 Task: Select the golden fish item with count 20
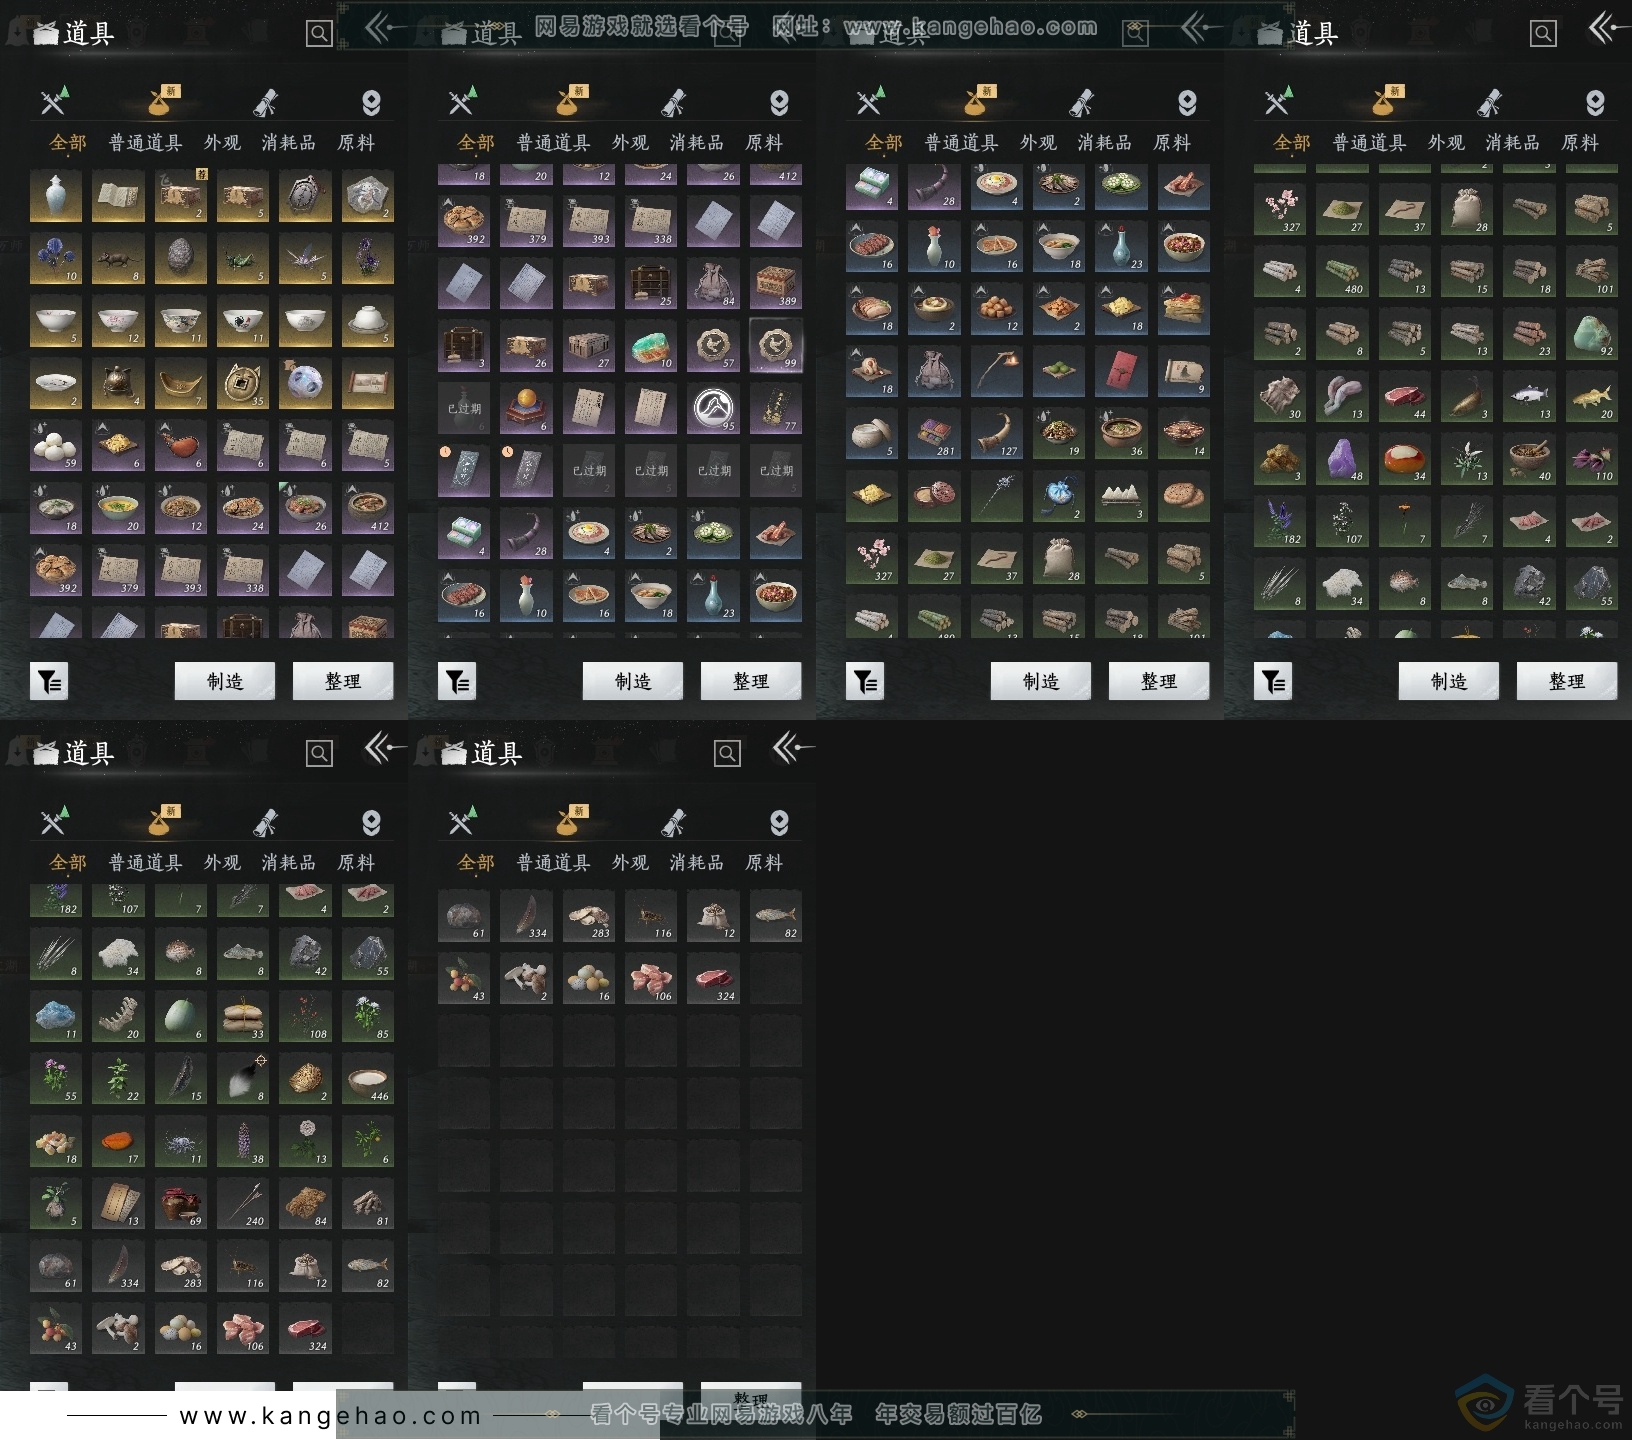click(x=1592, y=396)
